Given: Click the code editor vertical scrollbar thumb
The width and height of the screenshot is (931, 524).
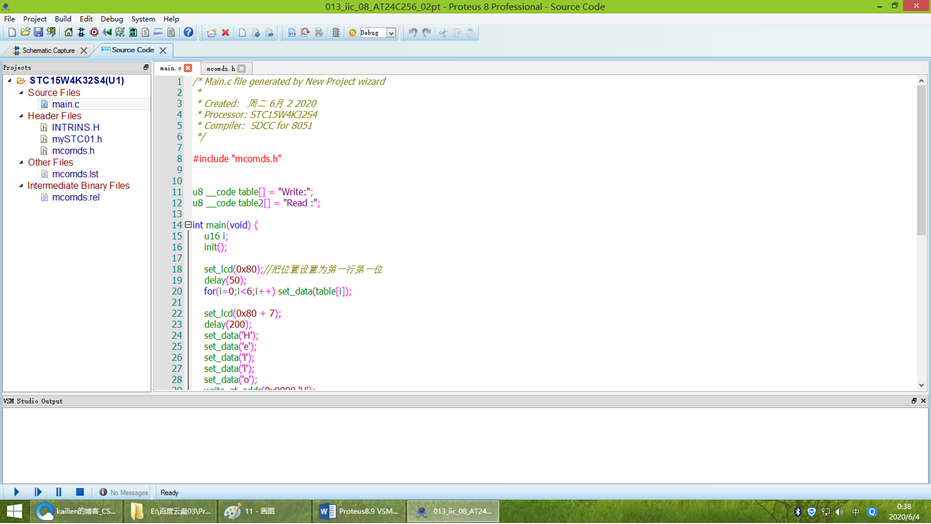Looking at the screenshot, I should pyautogui.click(x=921, y=160).
